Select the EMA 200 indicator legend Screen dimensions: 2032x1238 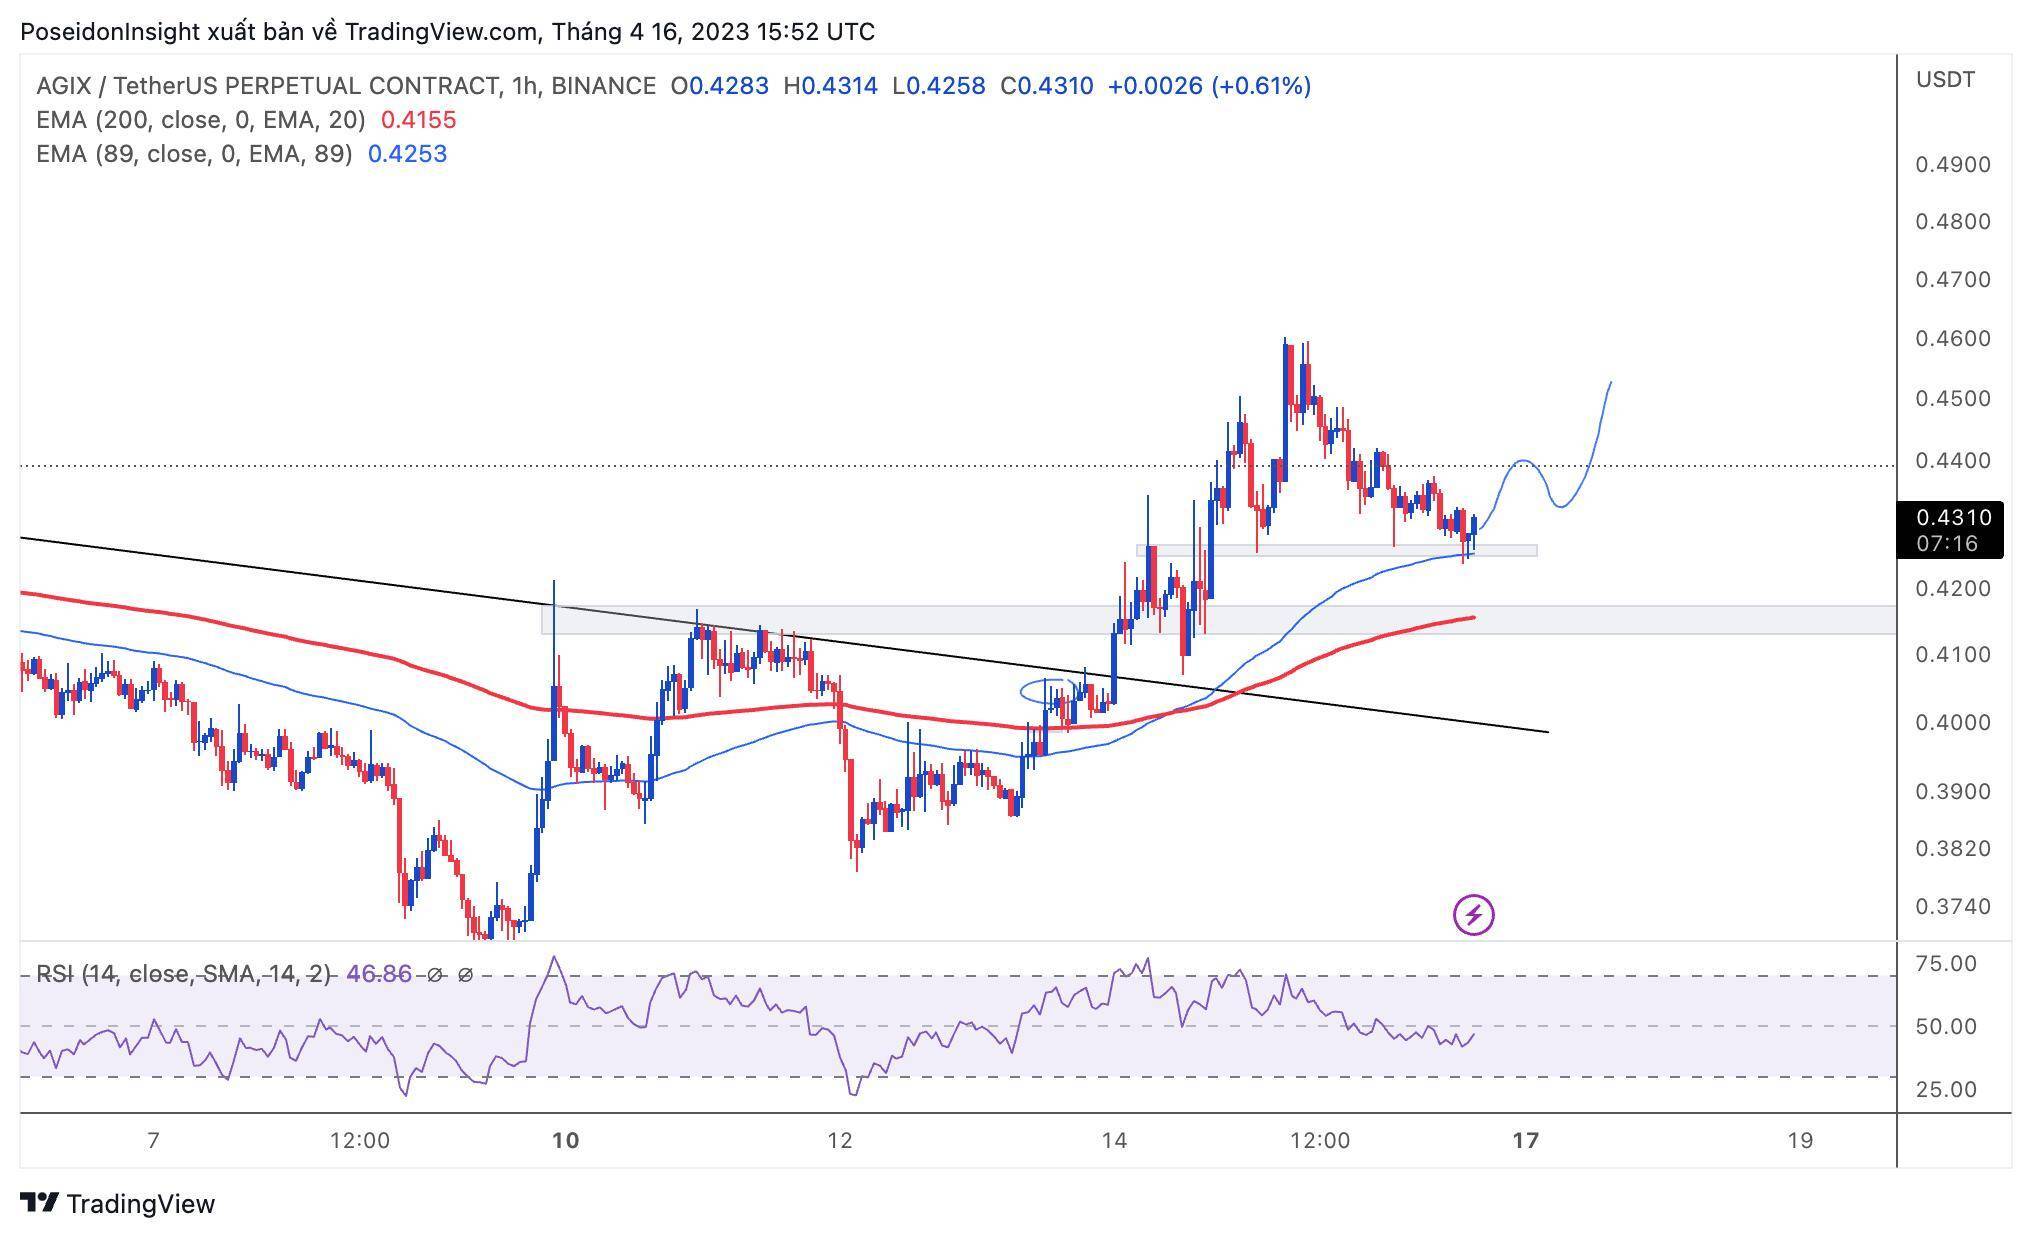click(x=200, y=120)
